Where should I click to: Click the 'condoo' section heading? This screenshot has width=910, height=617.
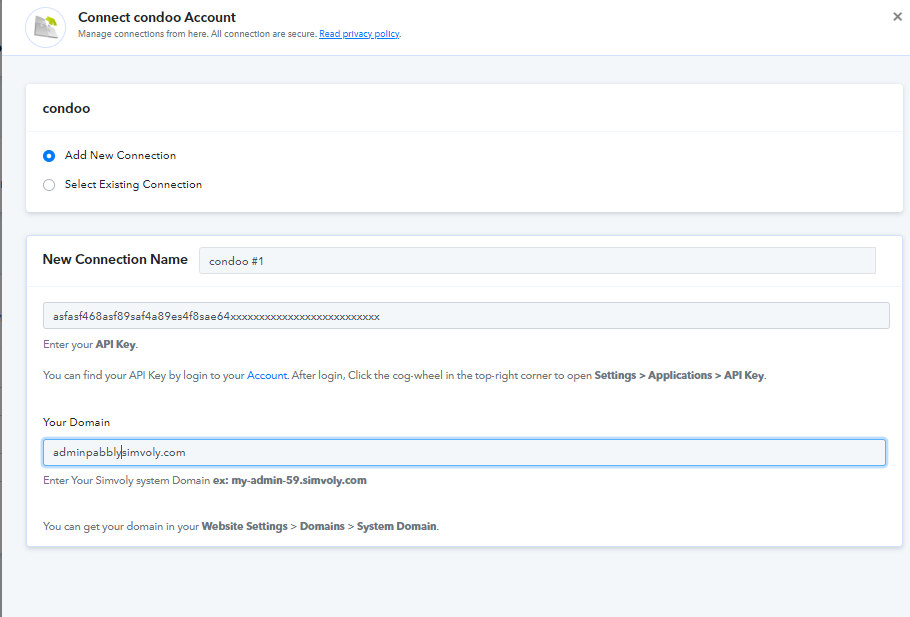[x=66, y=109]
